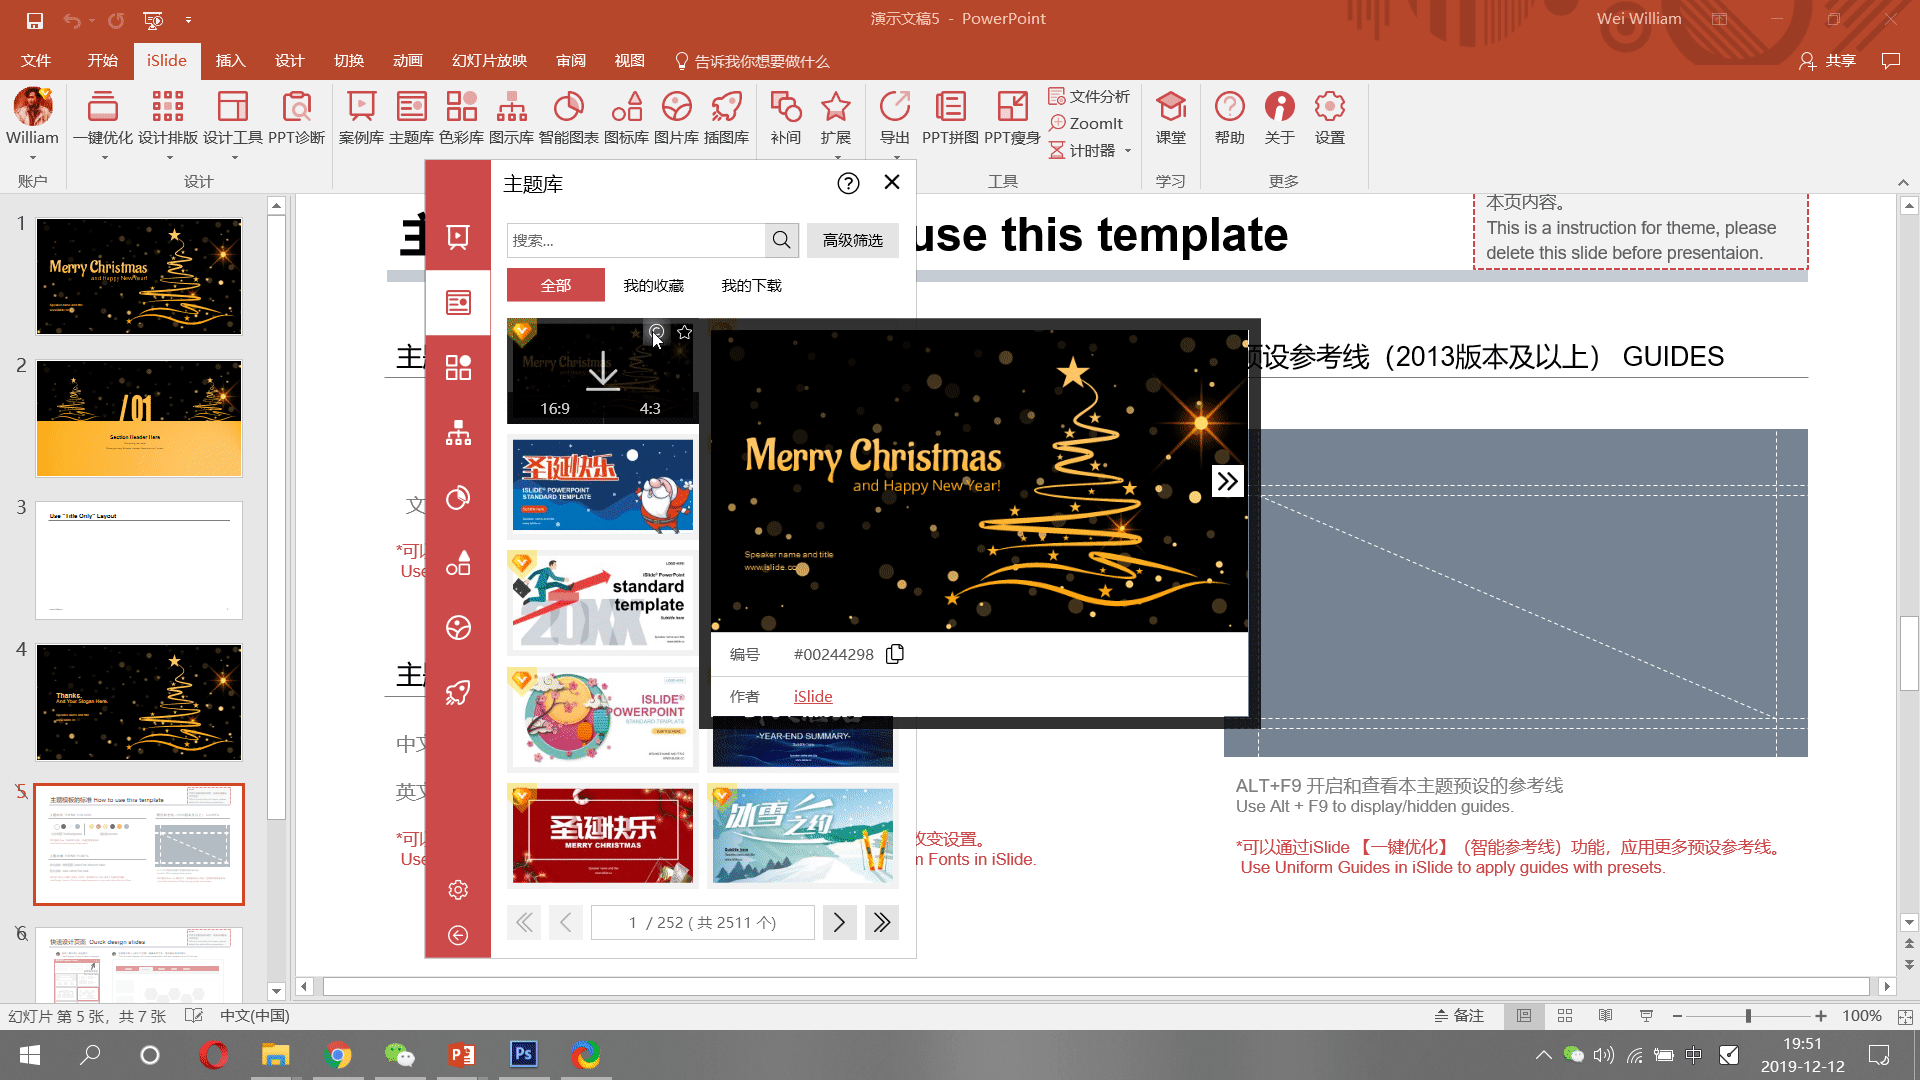Open the iSlide author link

[x=813, y=696]
